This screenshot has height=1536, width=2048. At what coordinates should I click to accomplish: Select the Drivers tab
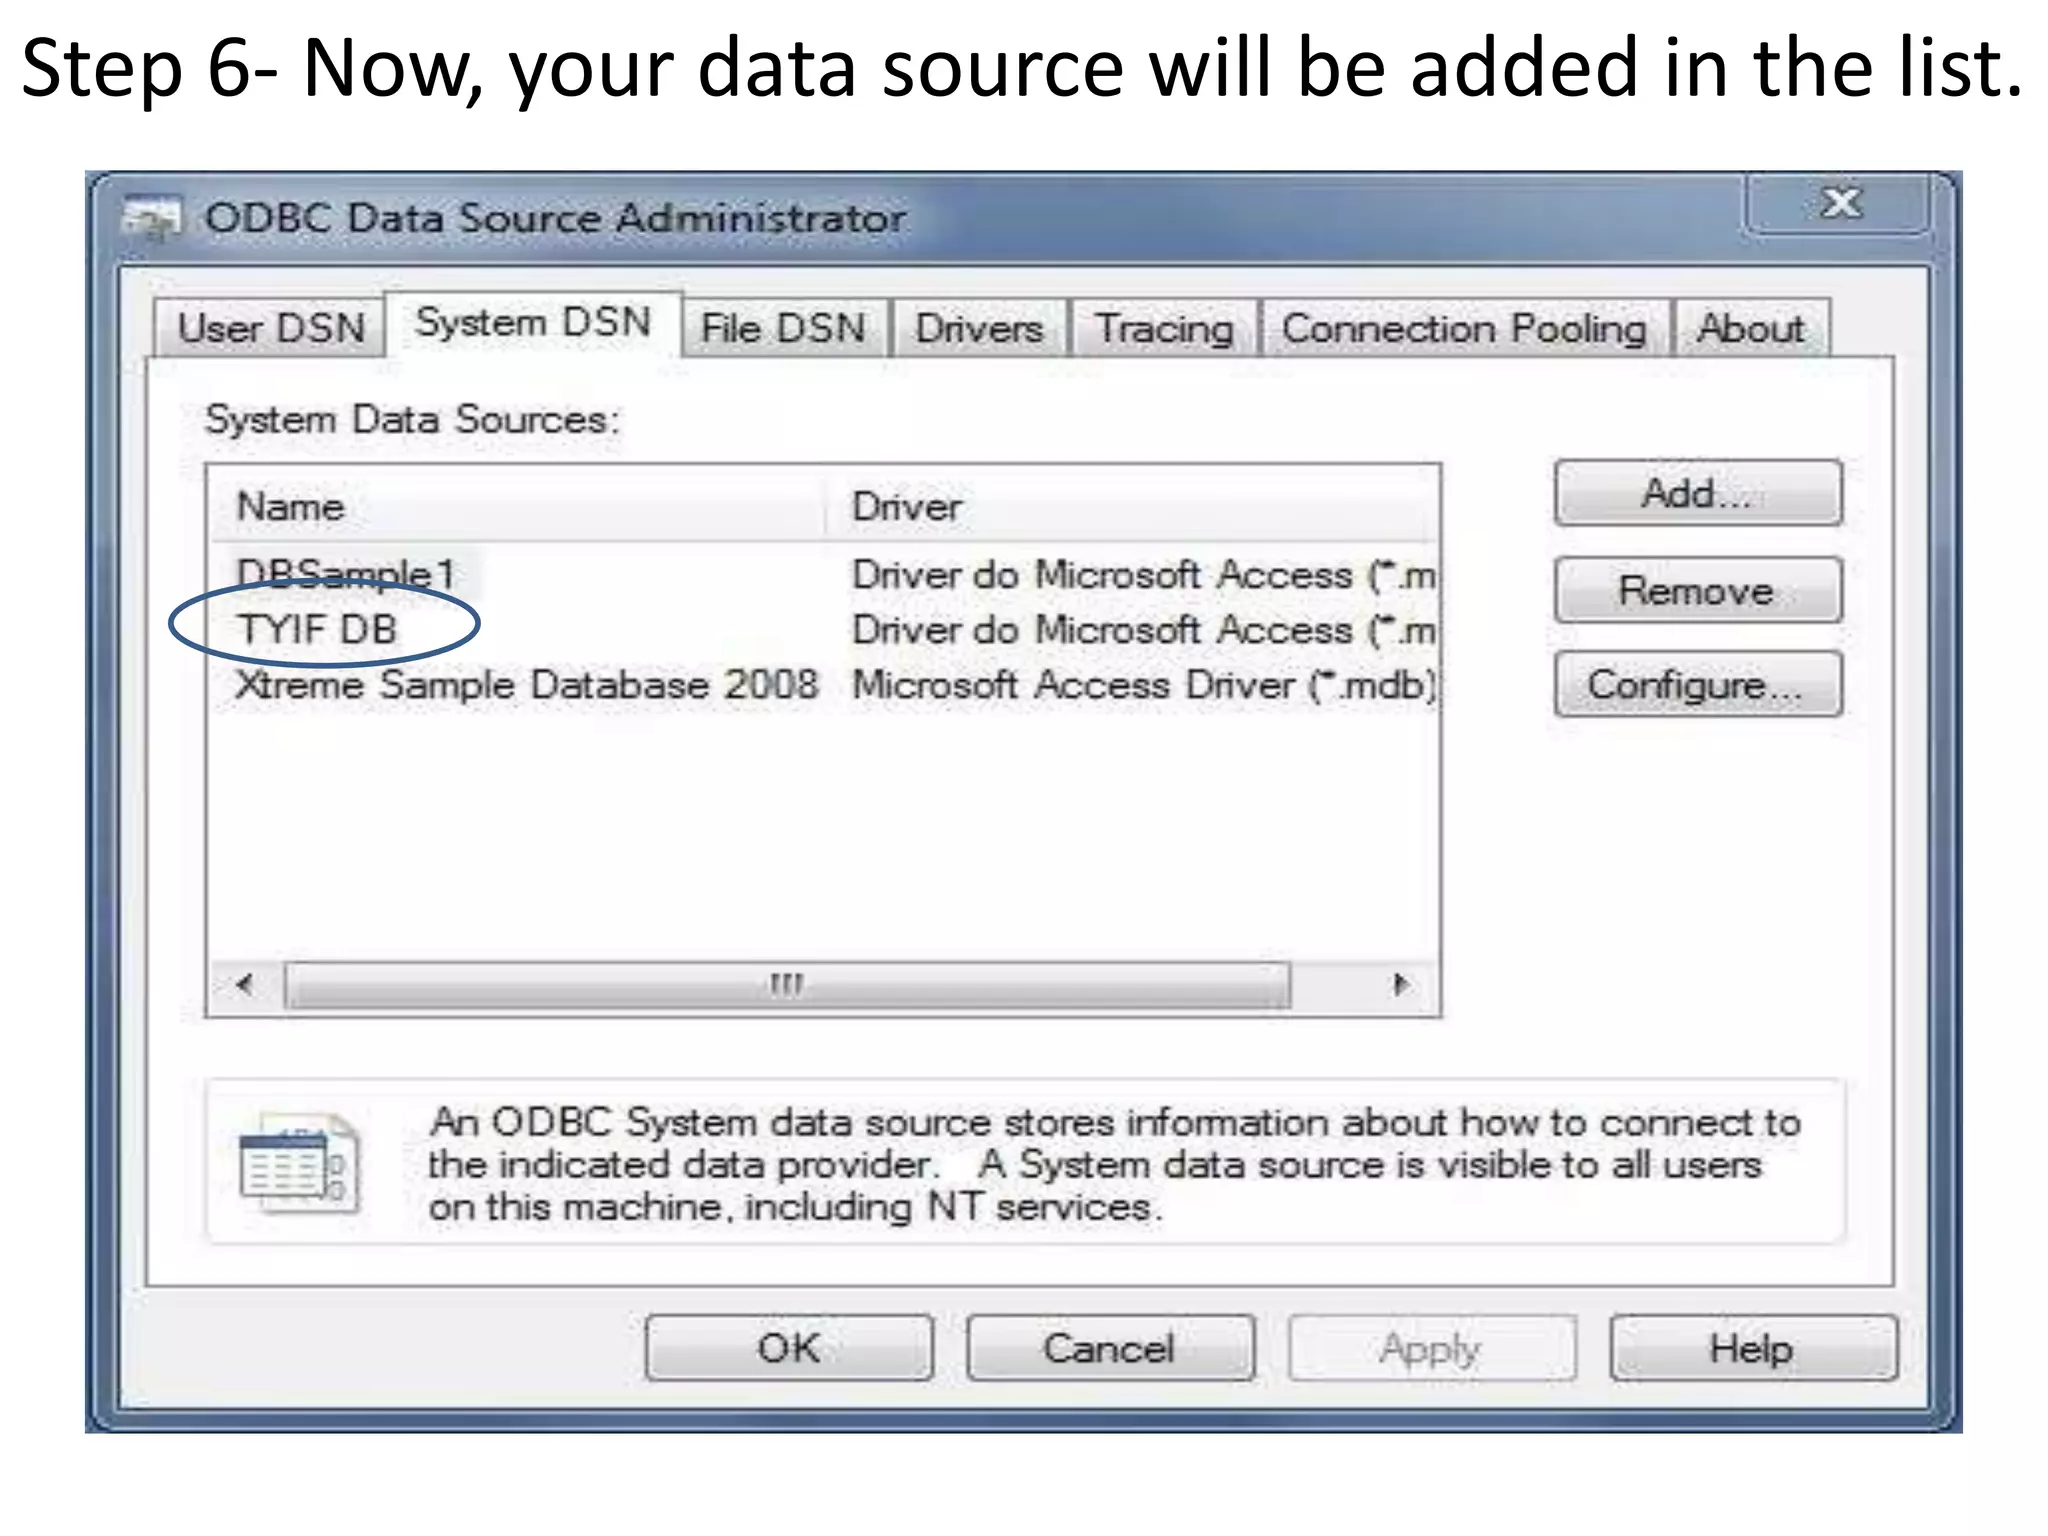click(978, 329)
